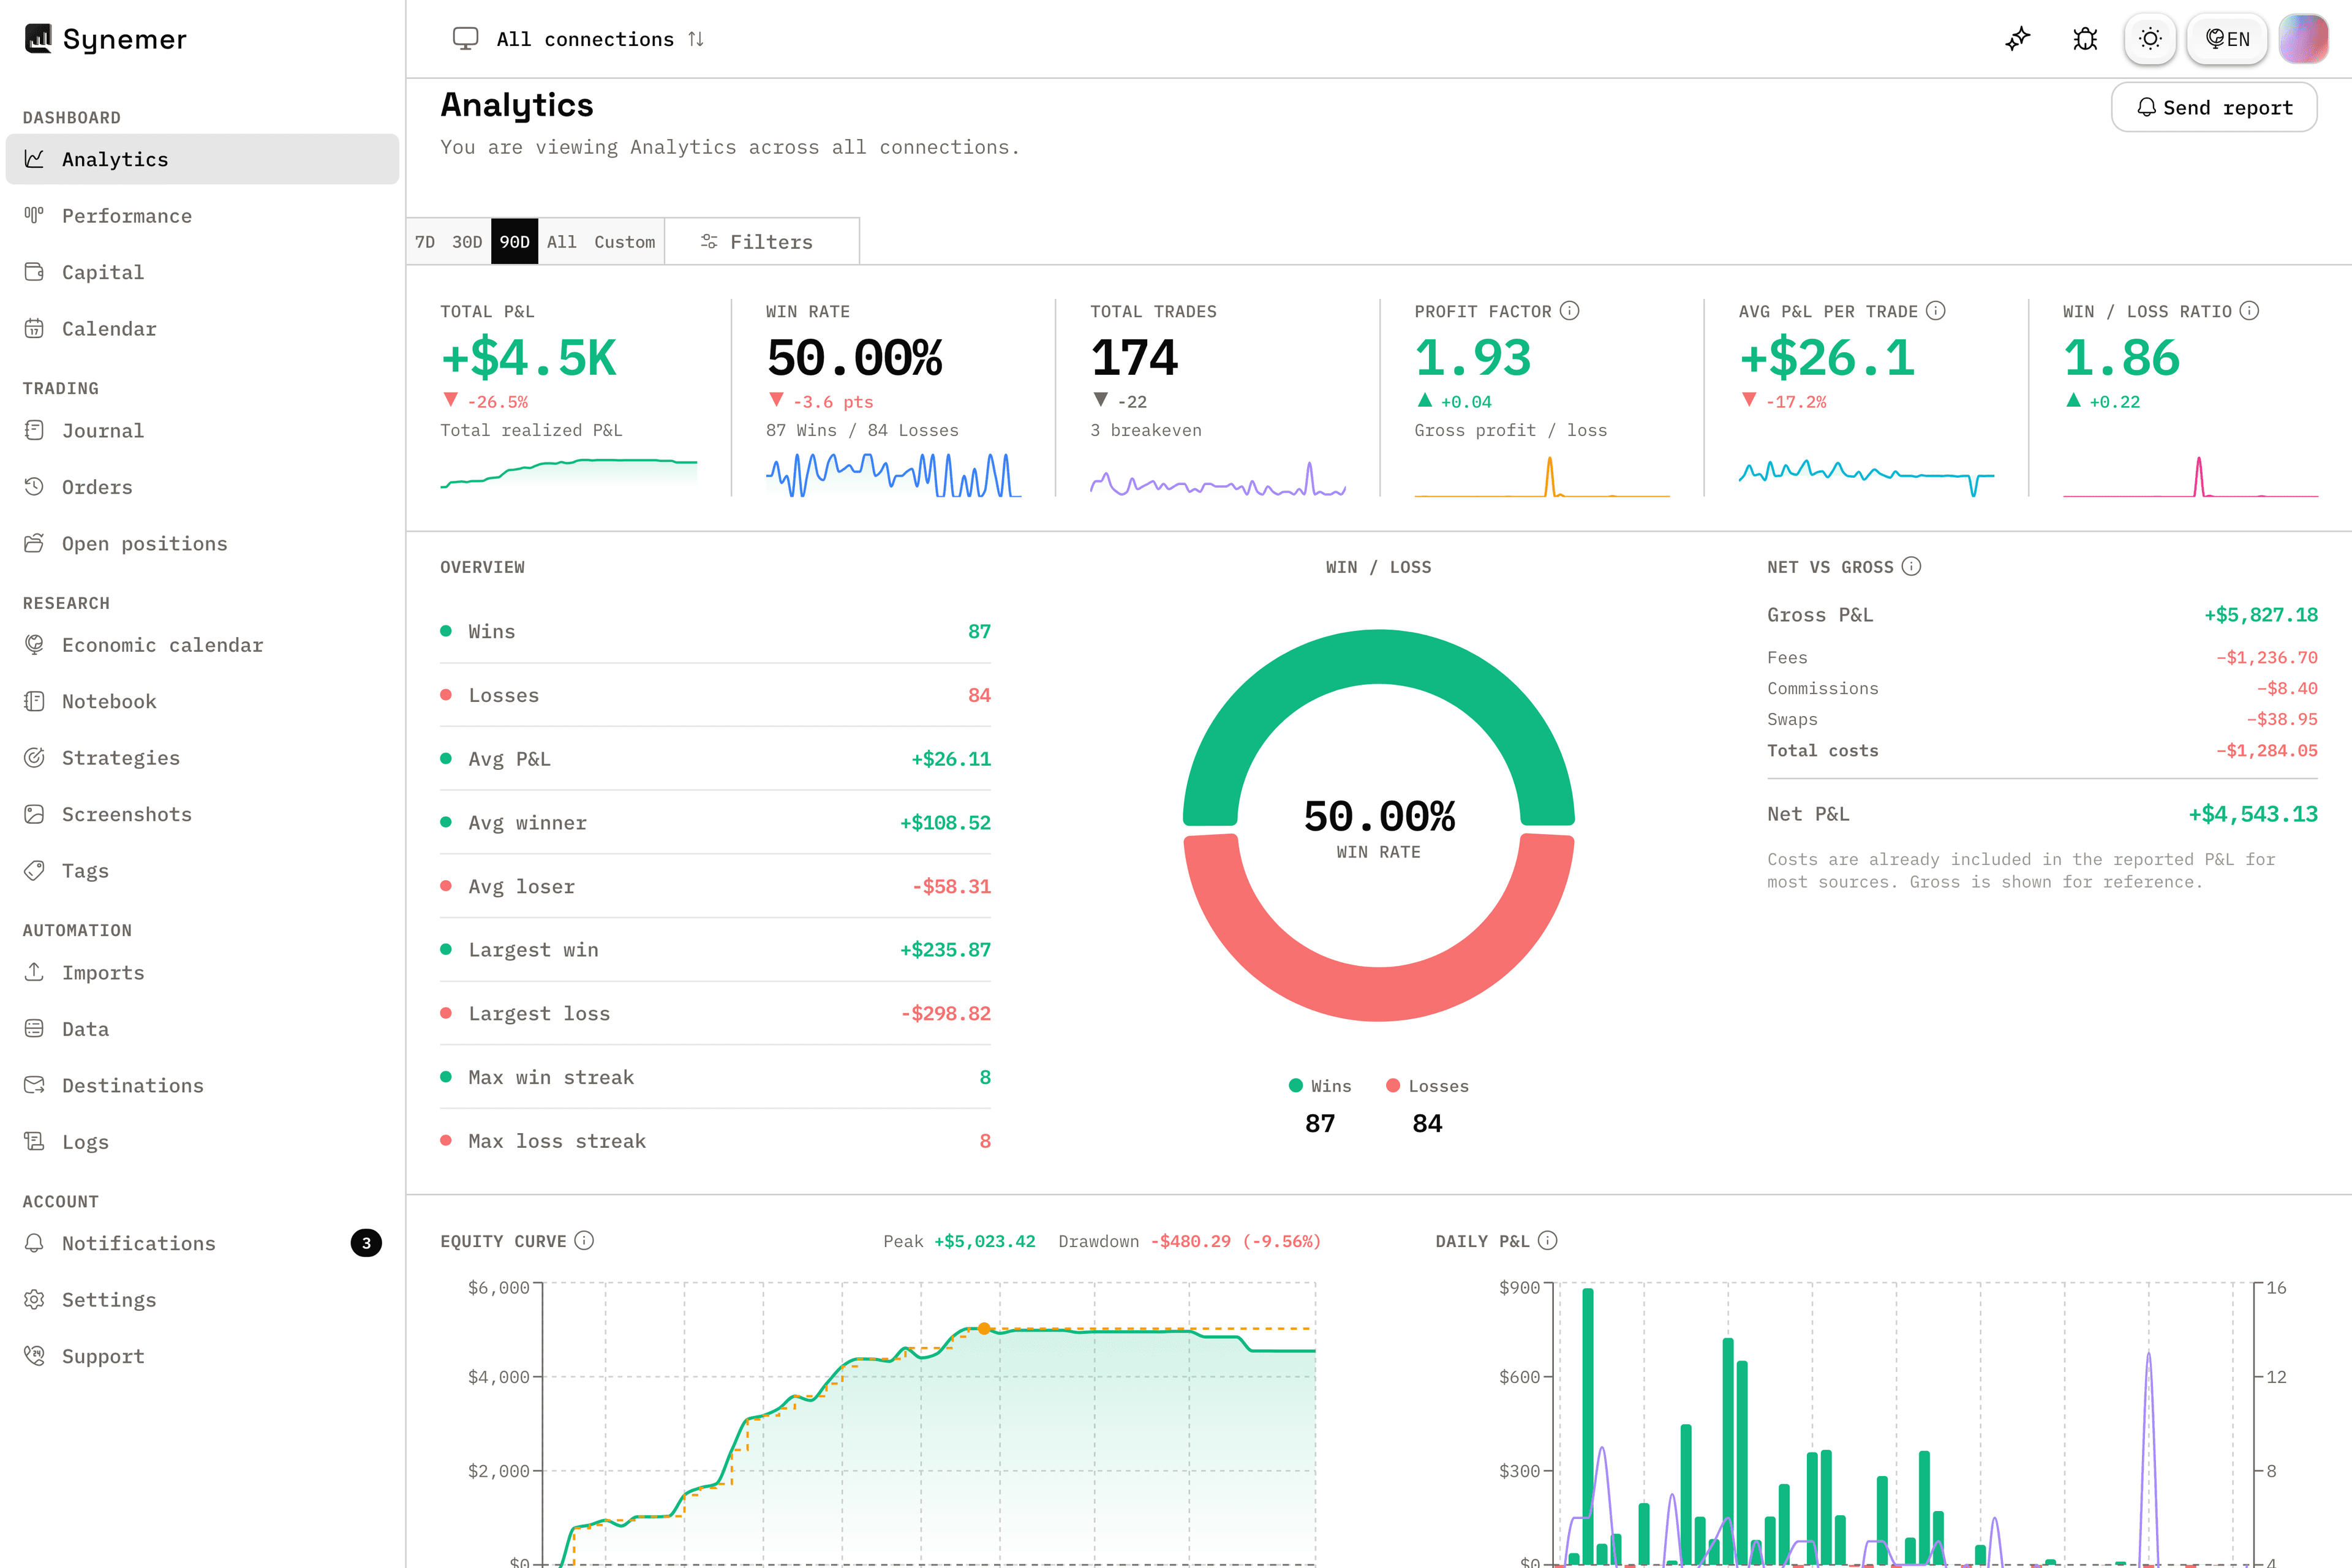This screenshot has height=1568, width=2352.
Task: Click the Win / Loss Ratio info icon
Action: 2249,311
